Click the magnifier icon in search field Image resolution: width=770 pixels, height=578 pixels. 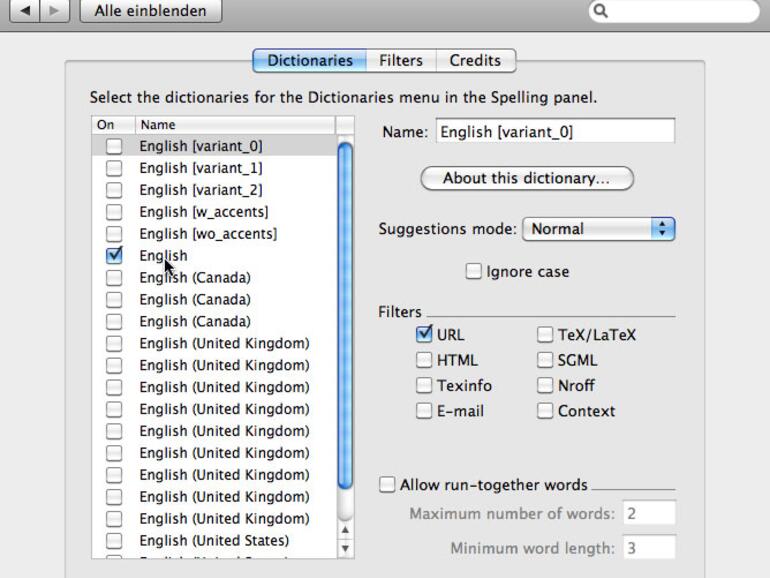(601, 10)
